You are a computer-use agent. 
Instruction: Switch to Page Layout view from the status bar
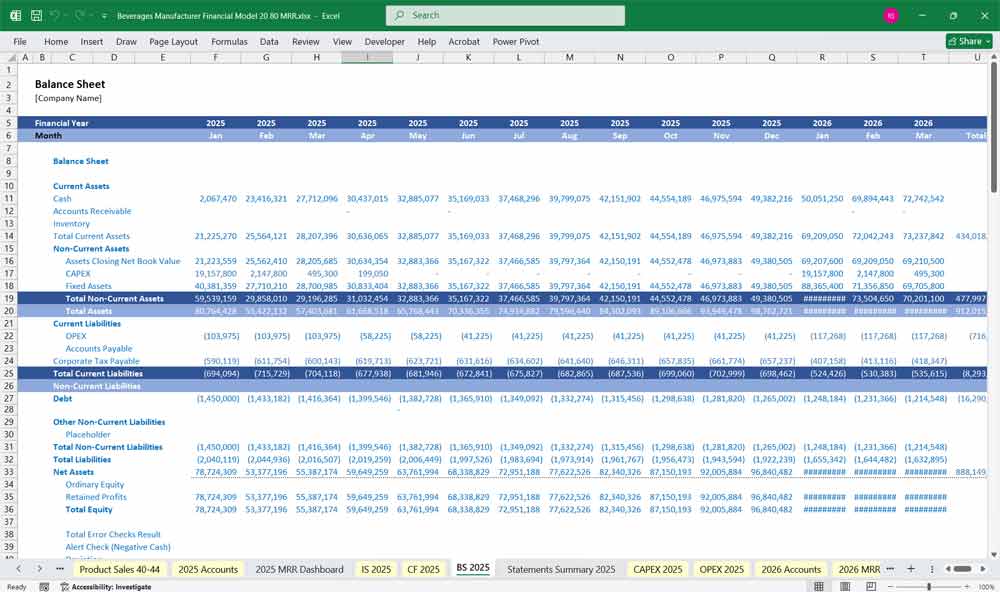coord(845,585)
